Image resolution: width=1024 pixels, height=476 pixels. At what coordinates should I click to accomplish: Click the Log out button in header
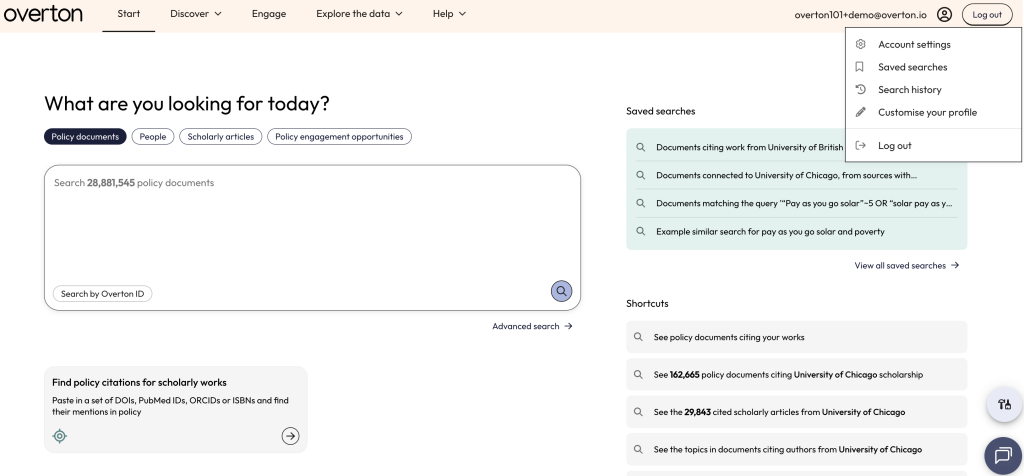tap(987, 14)
